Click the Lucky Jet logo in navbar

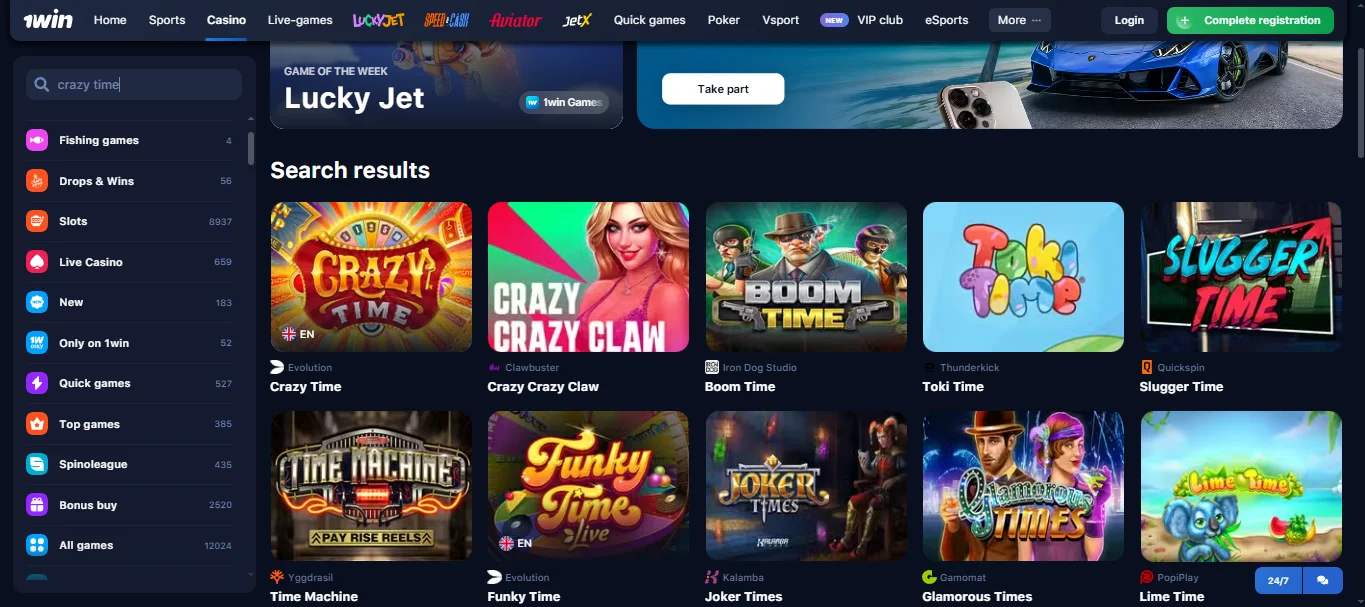coord(378,20)
